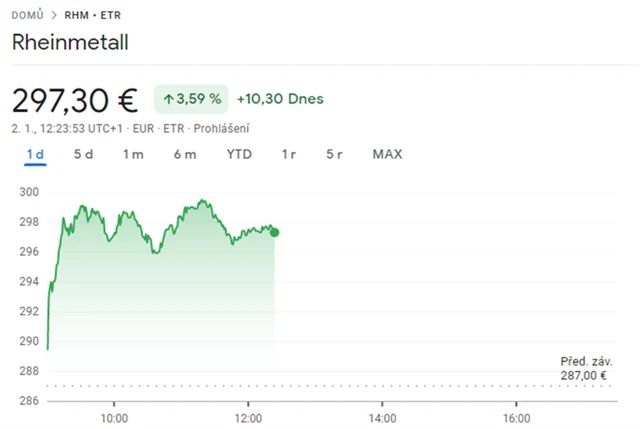Switch to the 5d range tab
Screen dimensions: 640x429
84,154
